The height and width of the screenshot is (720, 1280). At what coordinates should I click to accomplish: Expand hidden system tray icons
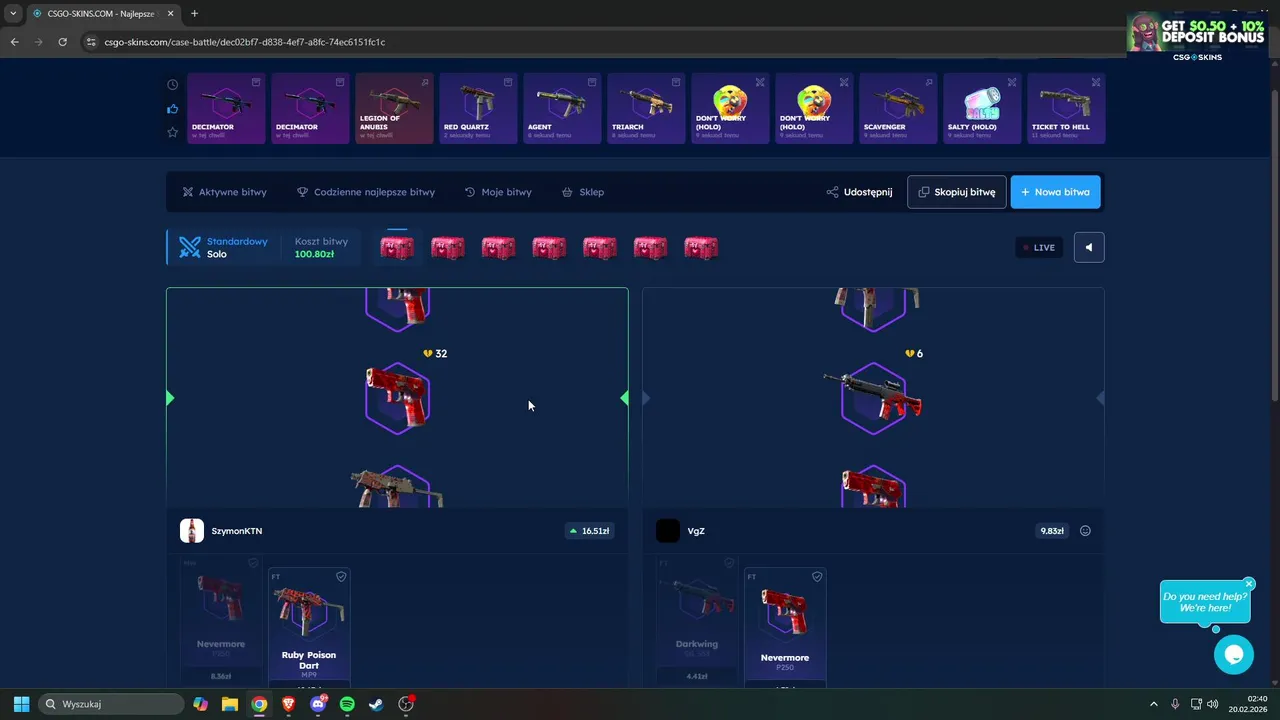pos(1153,704)
